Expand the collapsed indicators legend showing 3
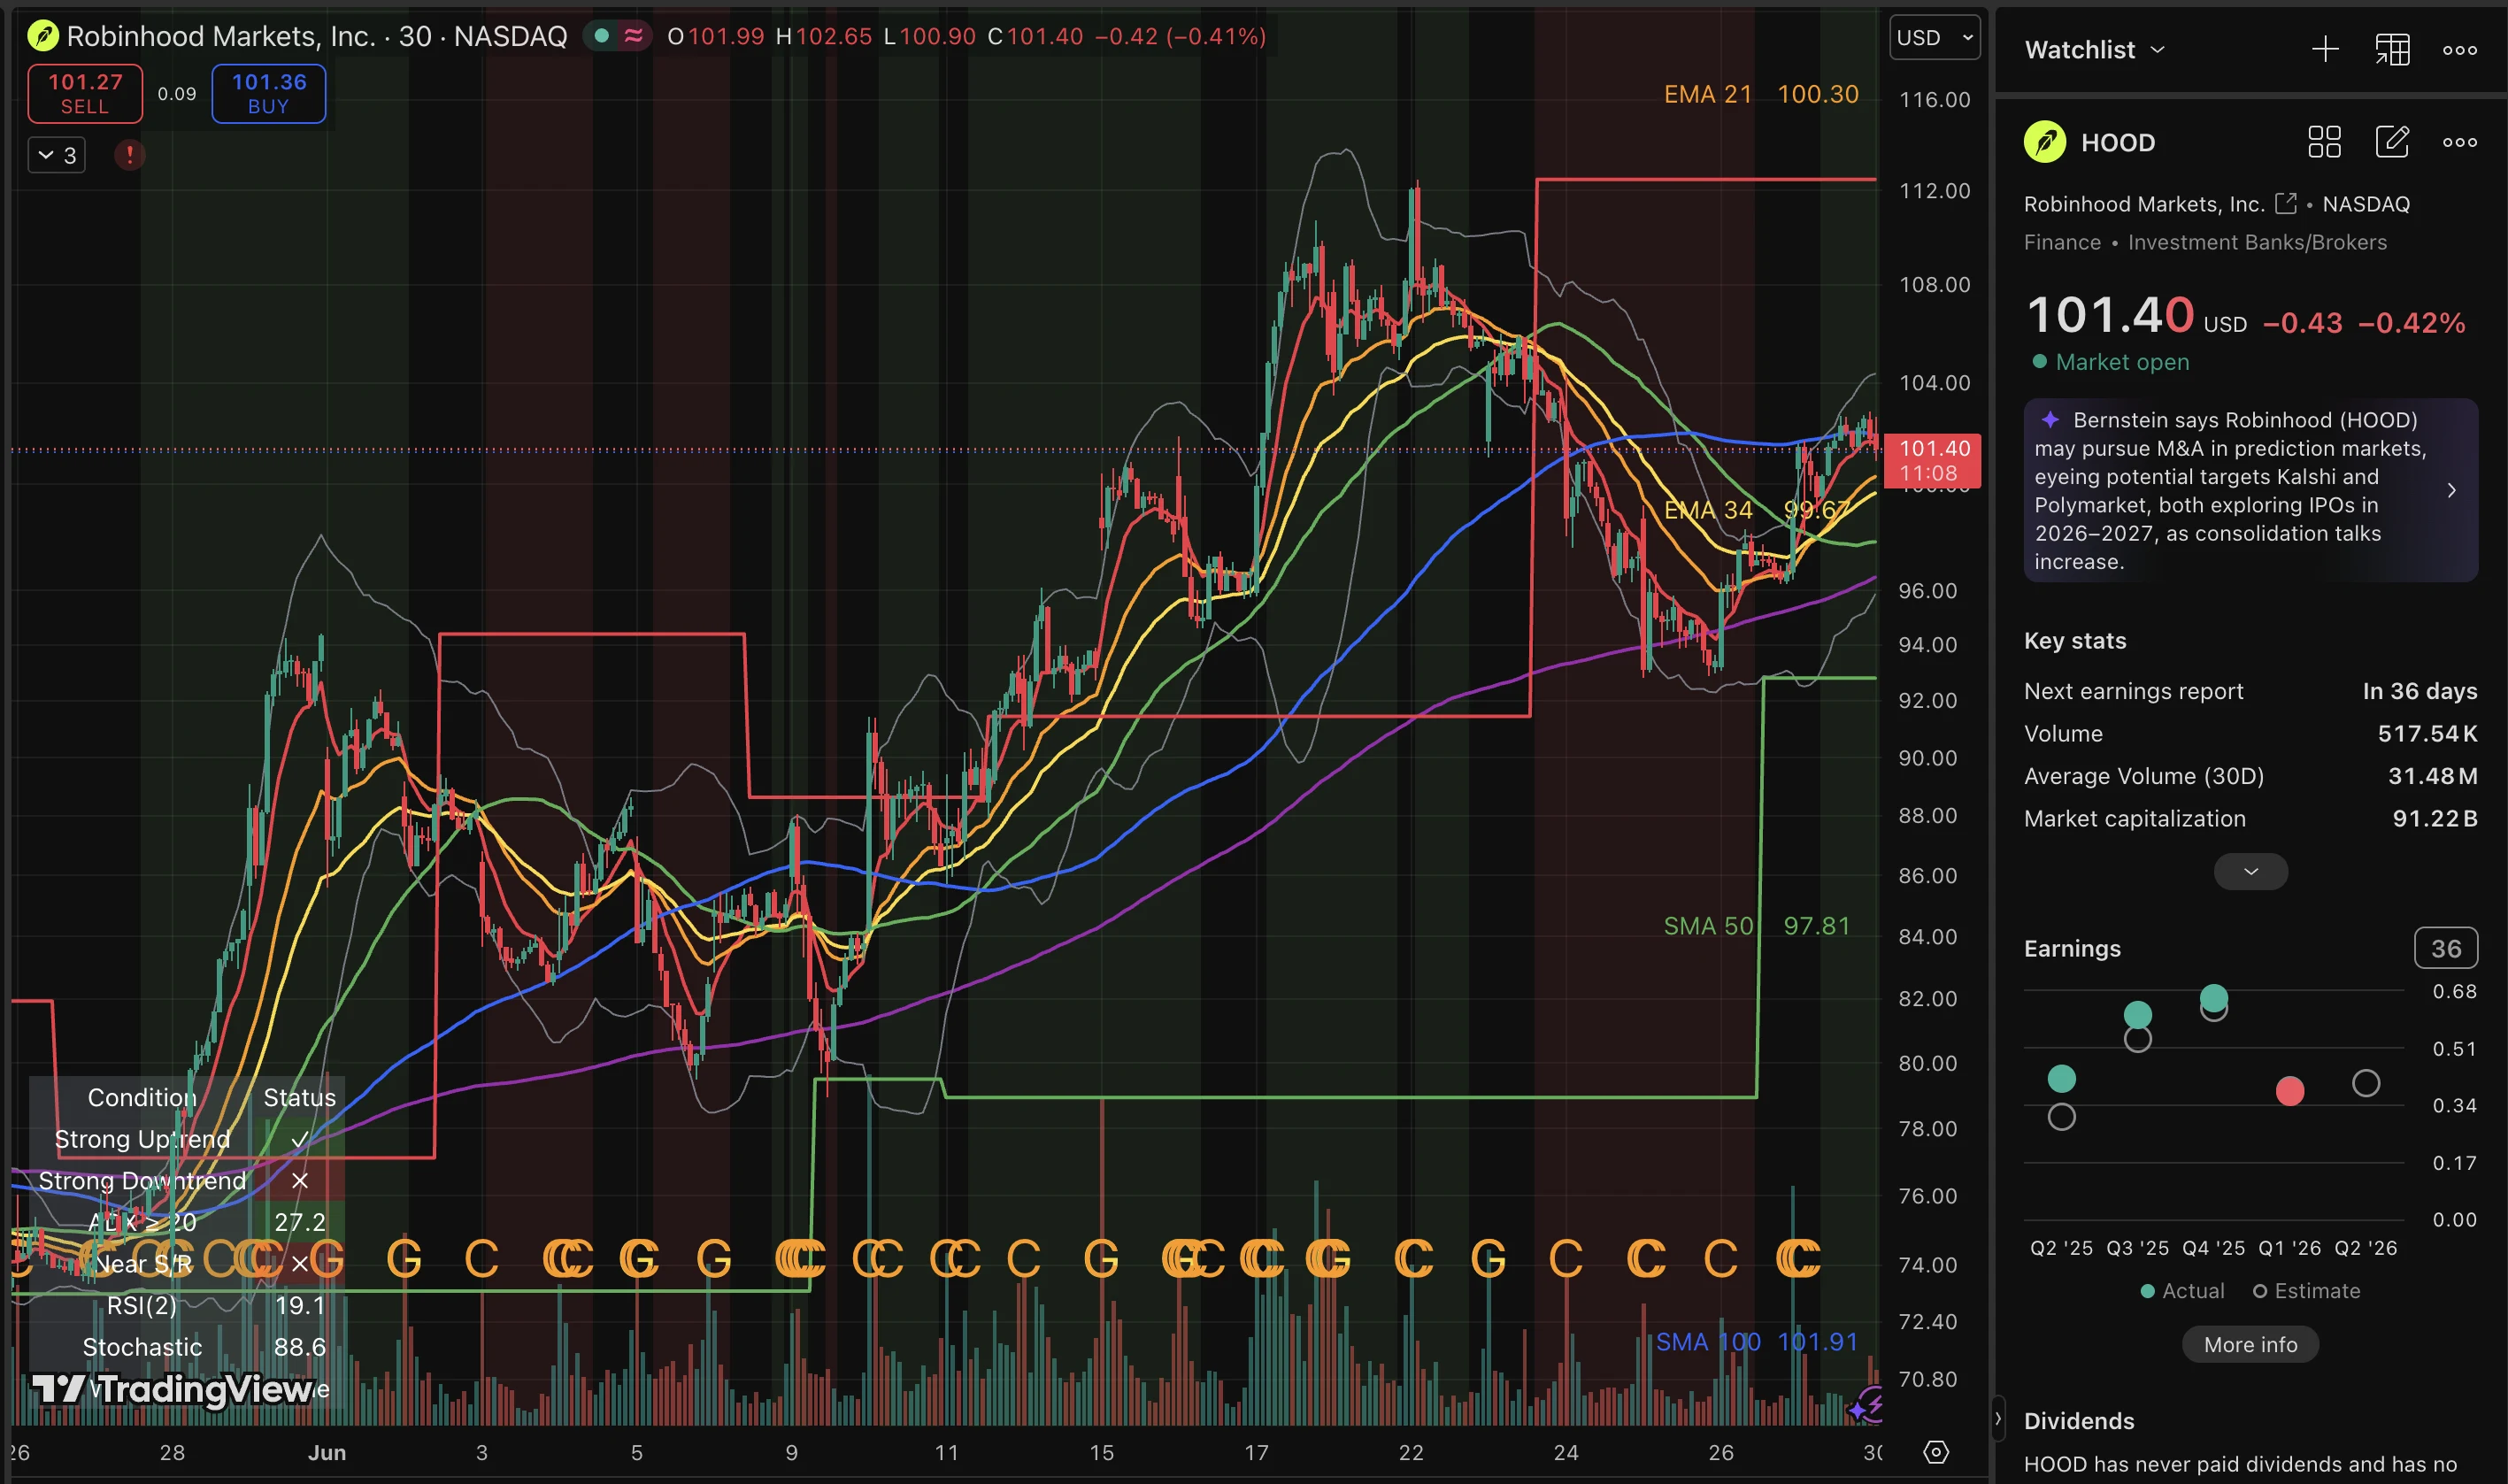 (x=57, y=155)
